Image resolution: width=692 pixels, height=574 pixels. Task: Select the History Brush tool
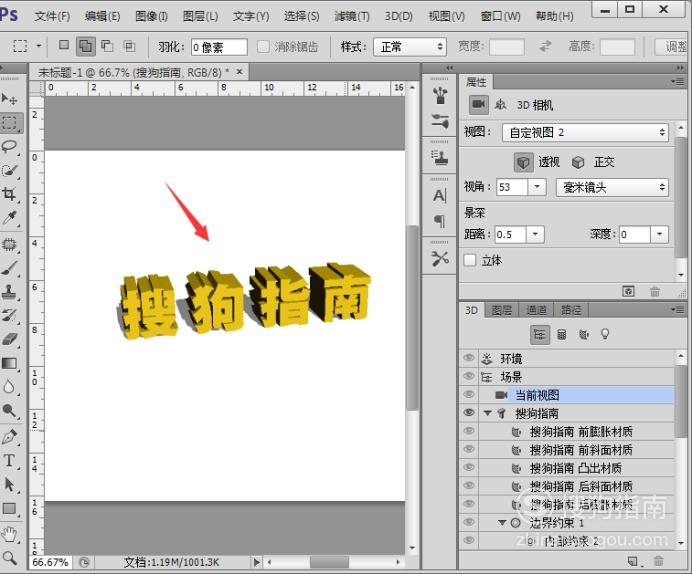coord(9,315)
